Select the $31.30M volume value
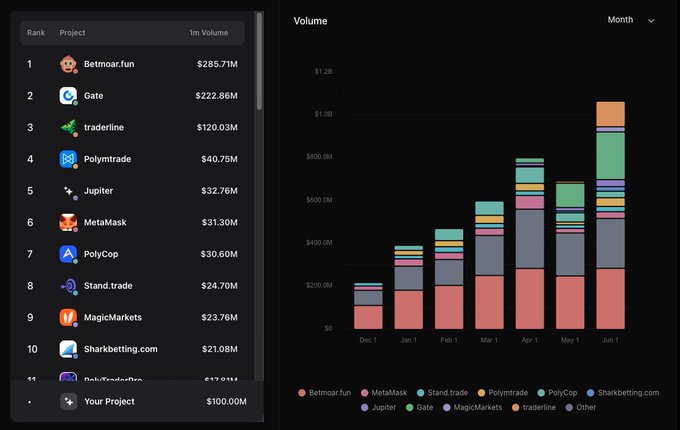 [219, 222]
